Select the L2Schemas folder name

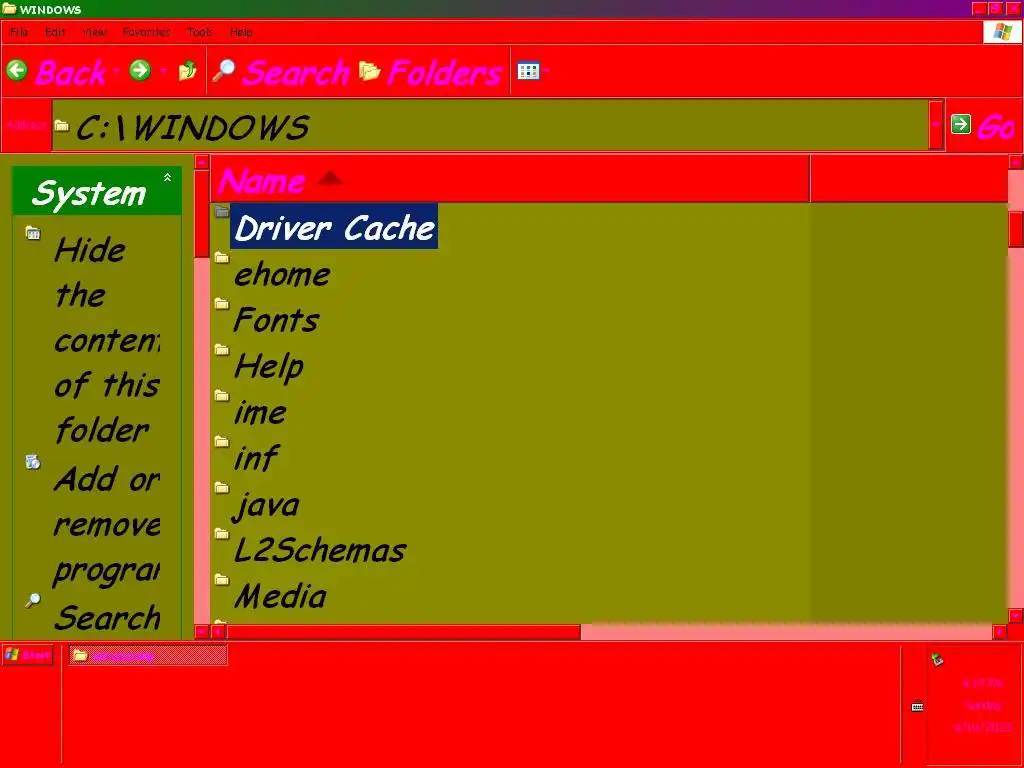[x=320, y=550]
